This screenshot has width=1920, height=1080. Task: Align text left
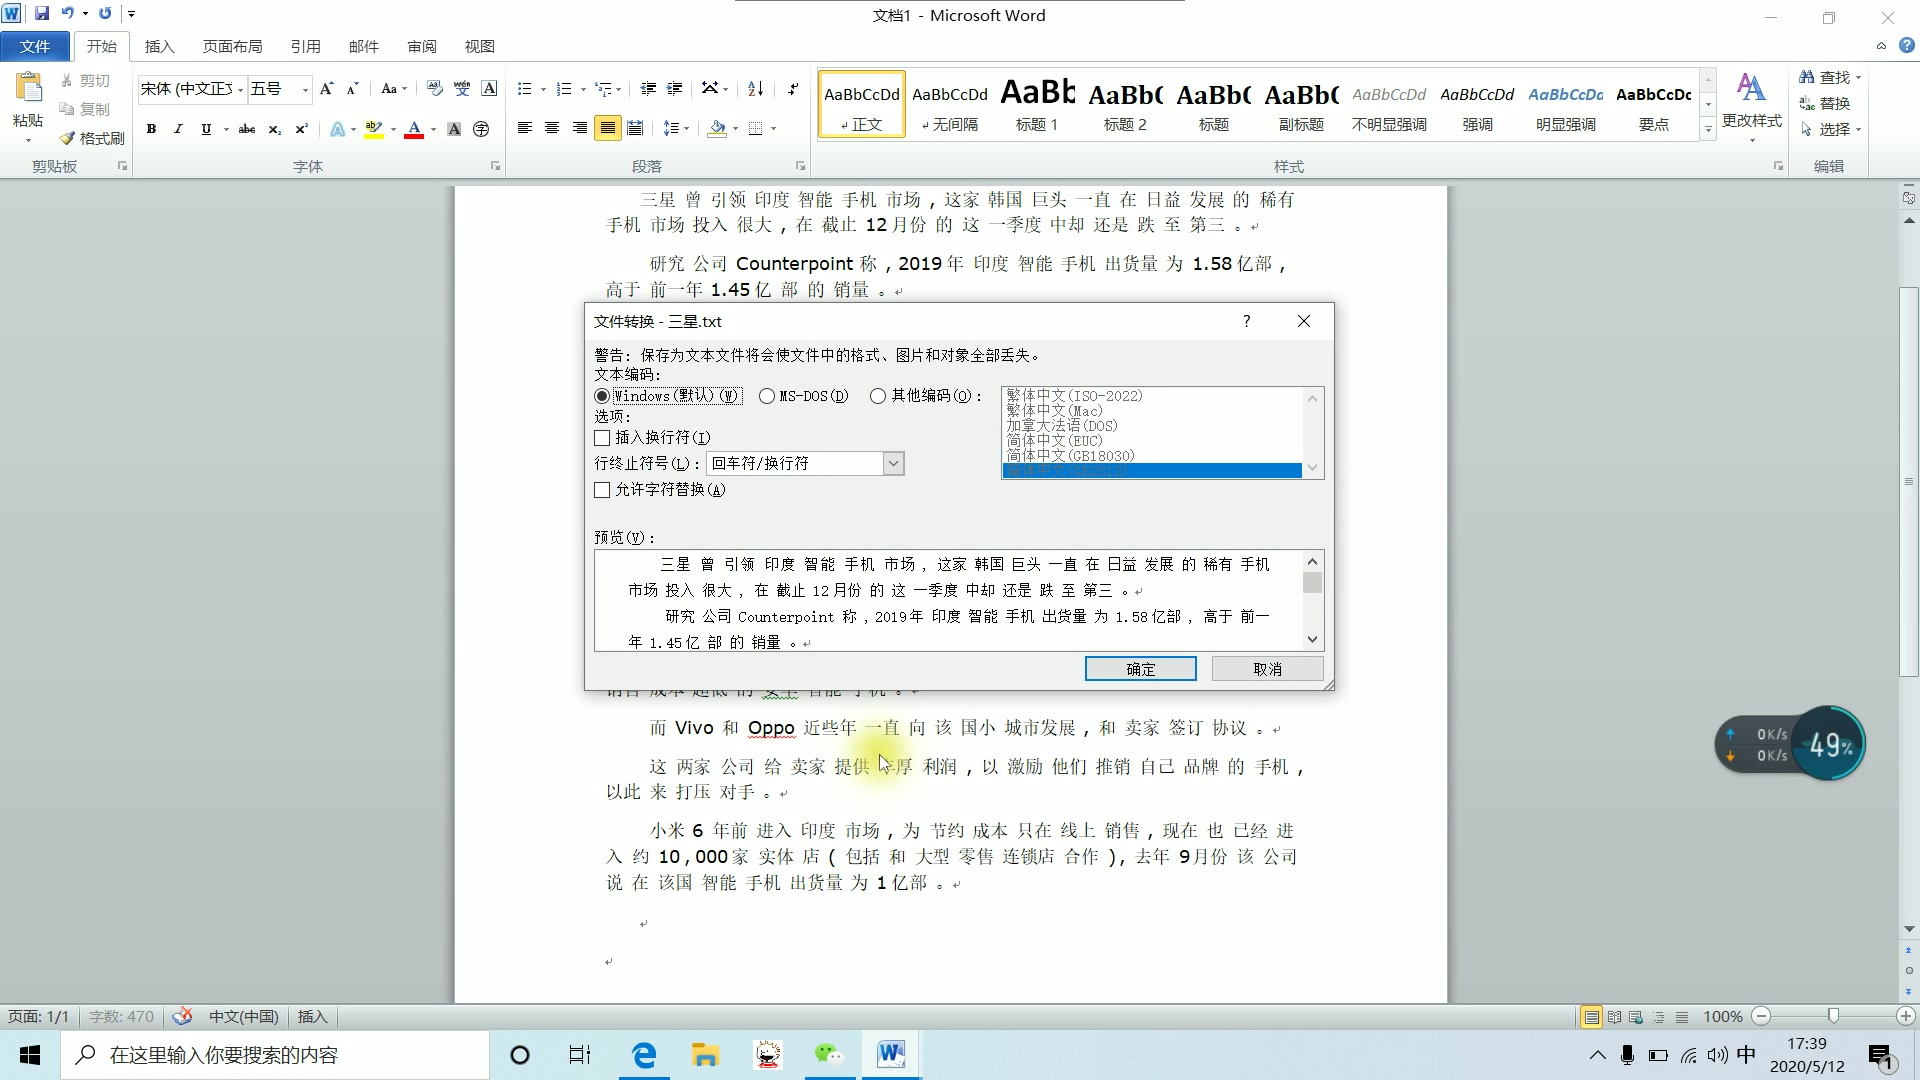(524, 128)
